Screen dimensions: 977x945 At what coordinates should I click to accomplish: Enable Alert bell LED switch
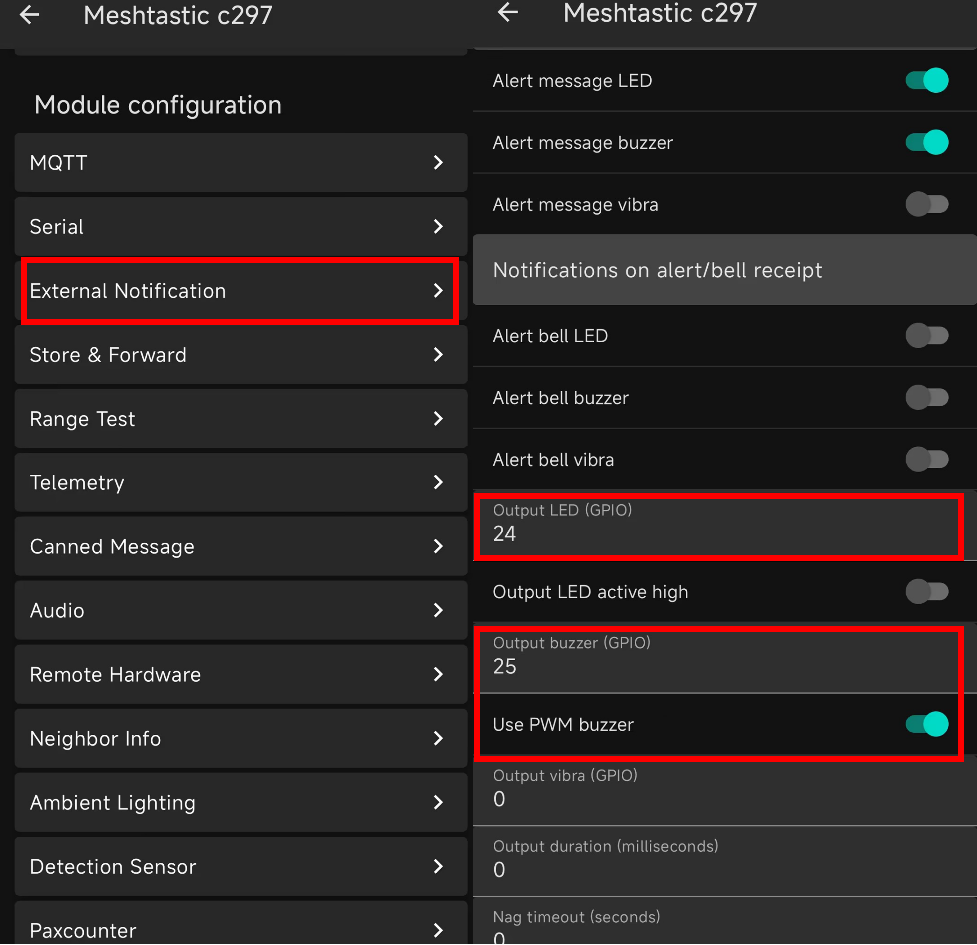click(x=927, y=336)
